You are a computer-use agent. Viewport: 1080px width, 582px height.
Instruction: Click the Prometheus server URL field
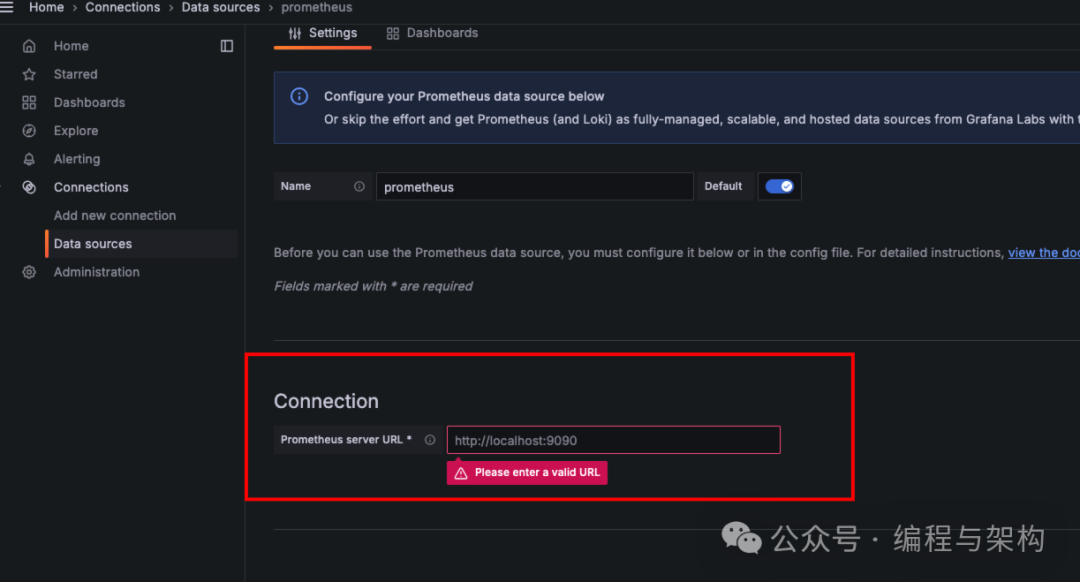[613, 440]
